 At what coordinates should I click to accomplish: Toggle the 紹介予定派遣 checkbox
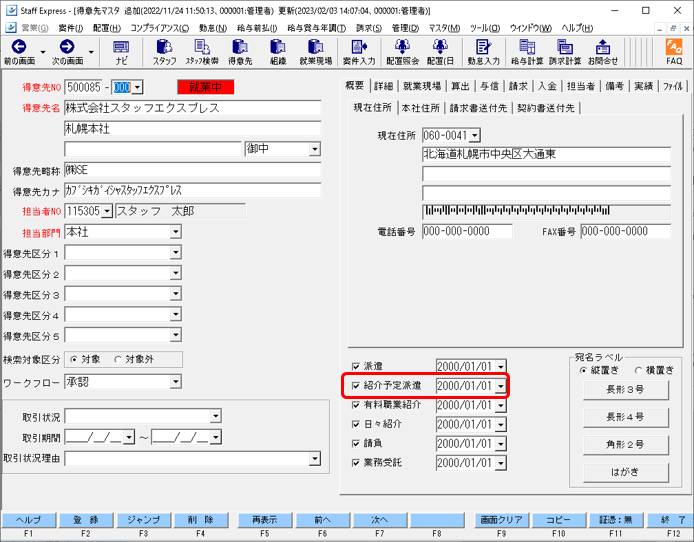(x=355, y=386)
